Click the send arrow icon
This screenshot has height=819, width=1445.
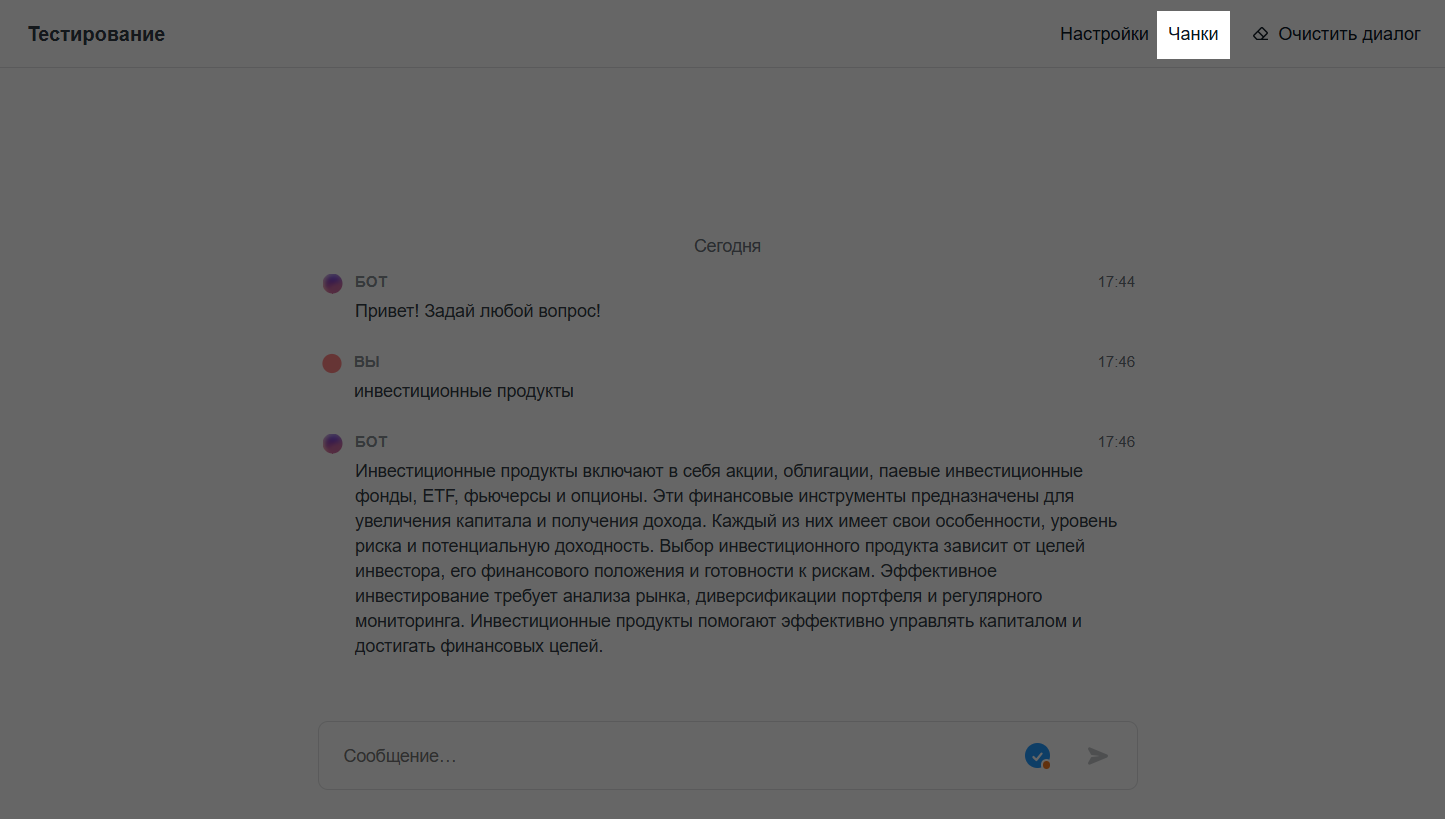[1098, 756]
